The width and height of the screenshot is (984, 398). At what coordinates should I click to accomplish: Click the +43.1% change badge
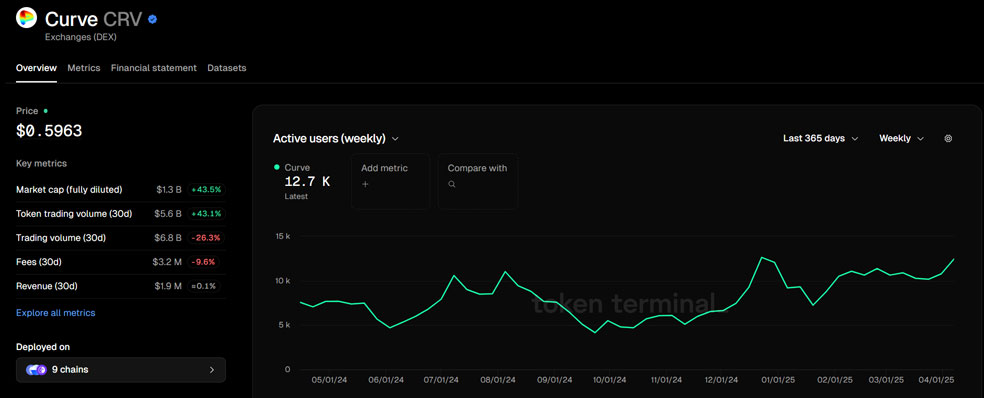coord(206,213)
